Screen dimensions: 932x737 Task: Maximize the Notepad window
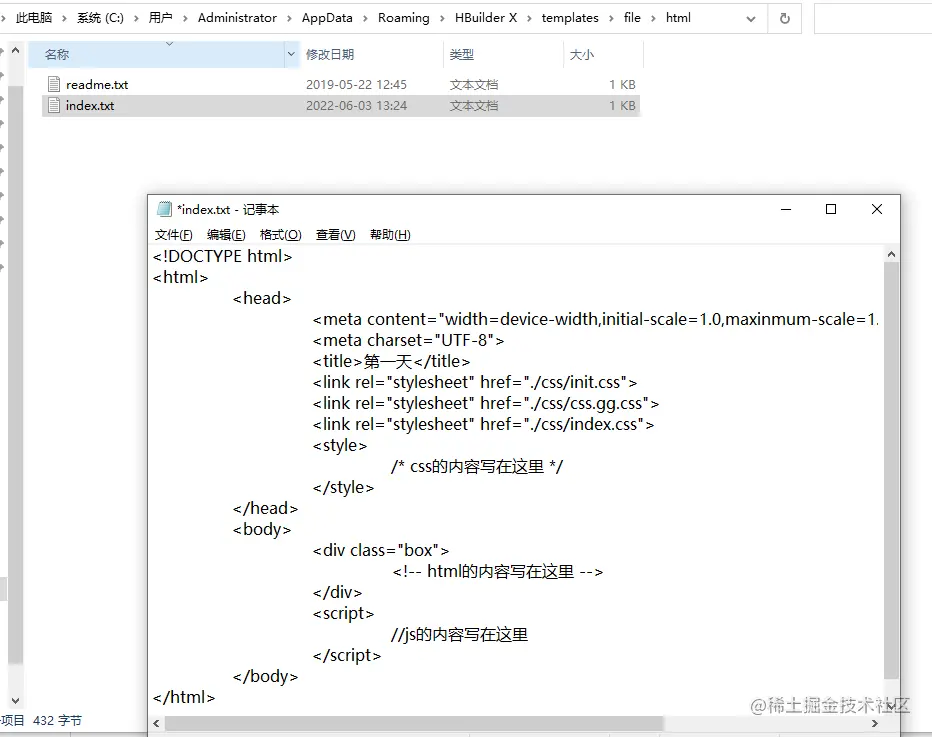(831, 209)
